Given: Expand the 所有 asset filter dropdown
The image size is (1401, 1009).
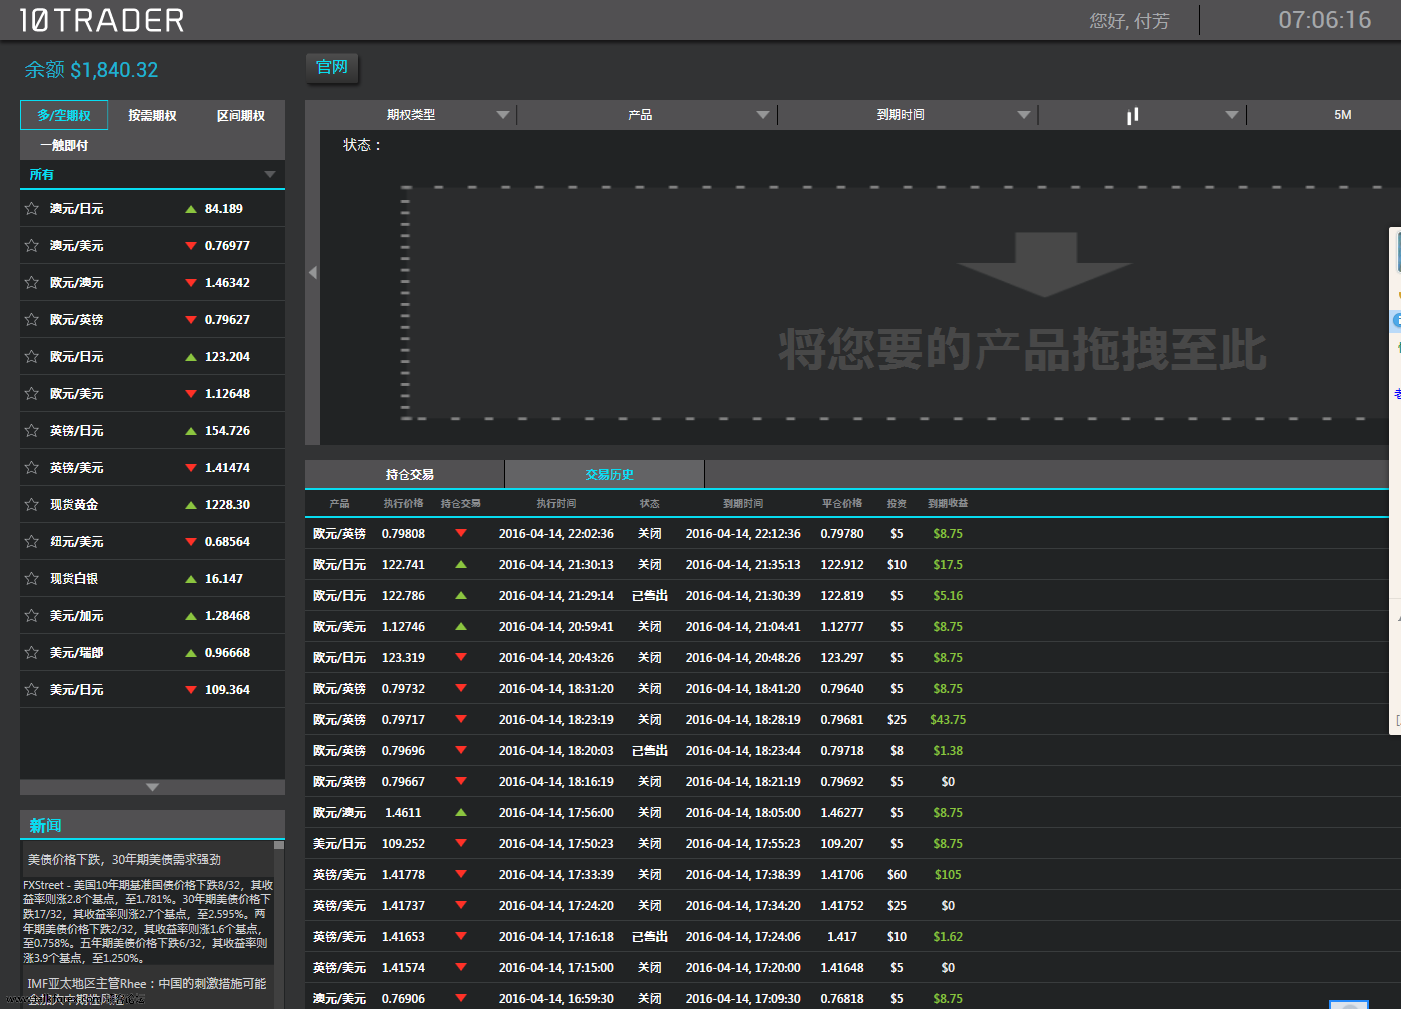Looking at the screenshot, I should [x=152, y=175].
